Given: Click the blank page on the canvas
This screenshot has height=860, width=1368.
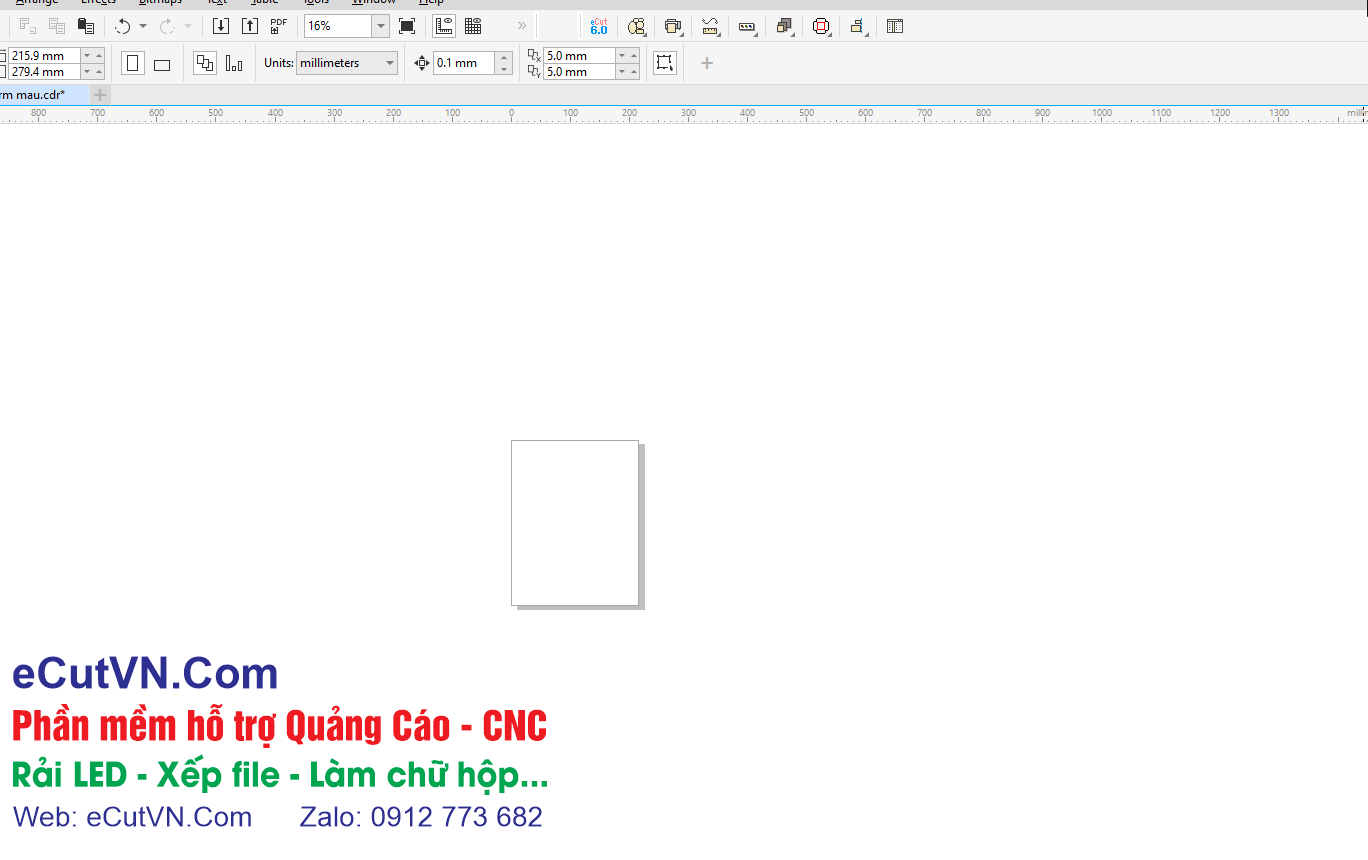Looking at the screenshot, I should (575, 523).
